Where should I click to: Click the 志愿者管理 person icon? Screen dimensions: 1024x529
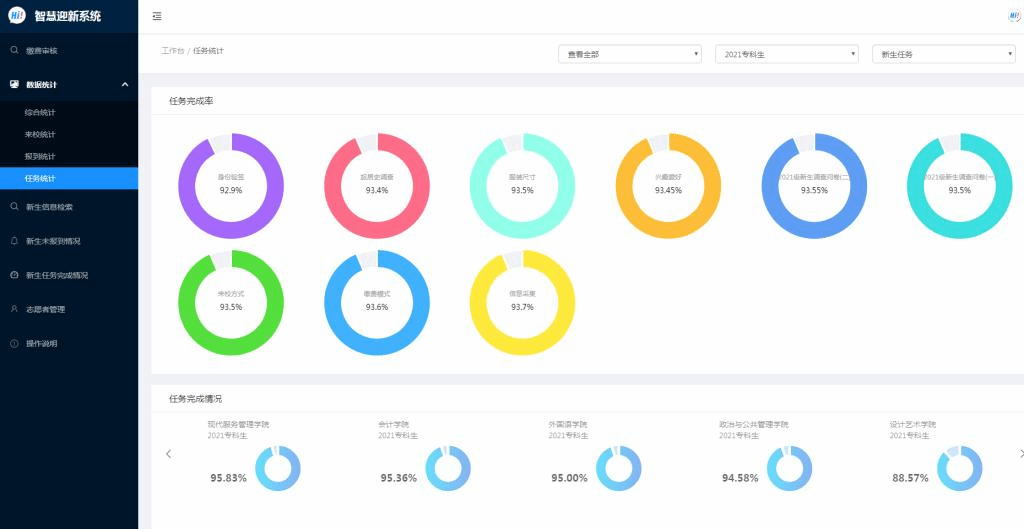coord(14,309)
